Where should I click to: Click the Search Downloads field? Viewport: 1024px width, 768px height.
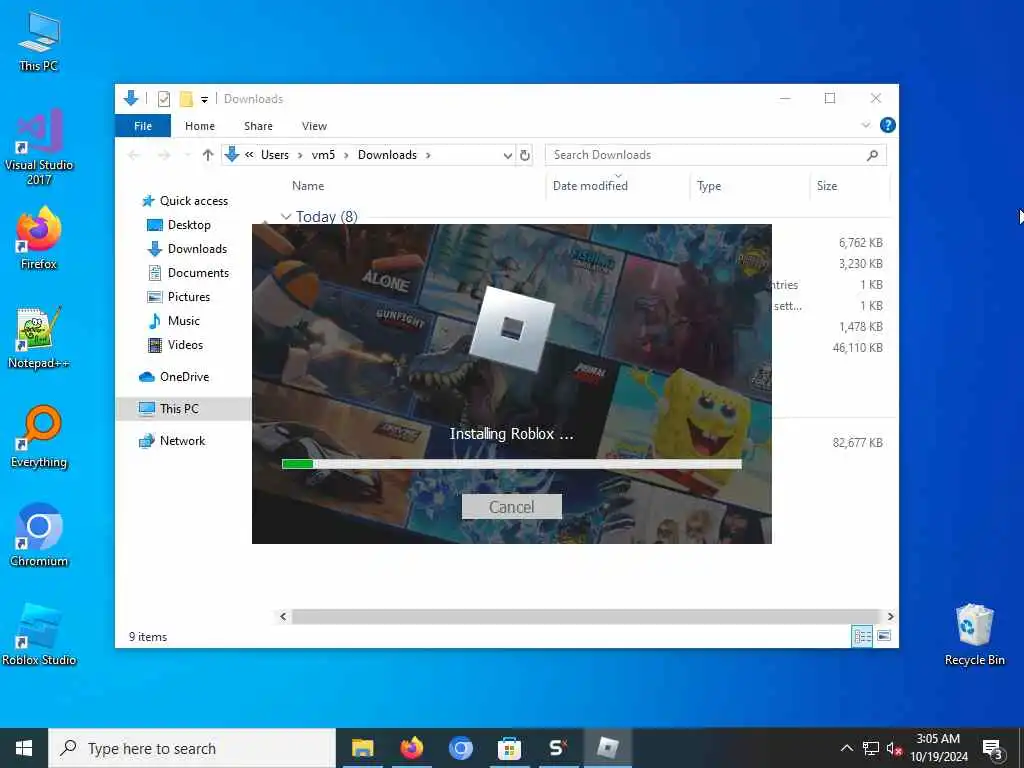click(715, 155)
